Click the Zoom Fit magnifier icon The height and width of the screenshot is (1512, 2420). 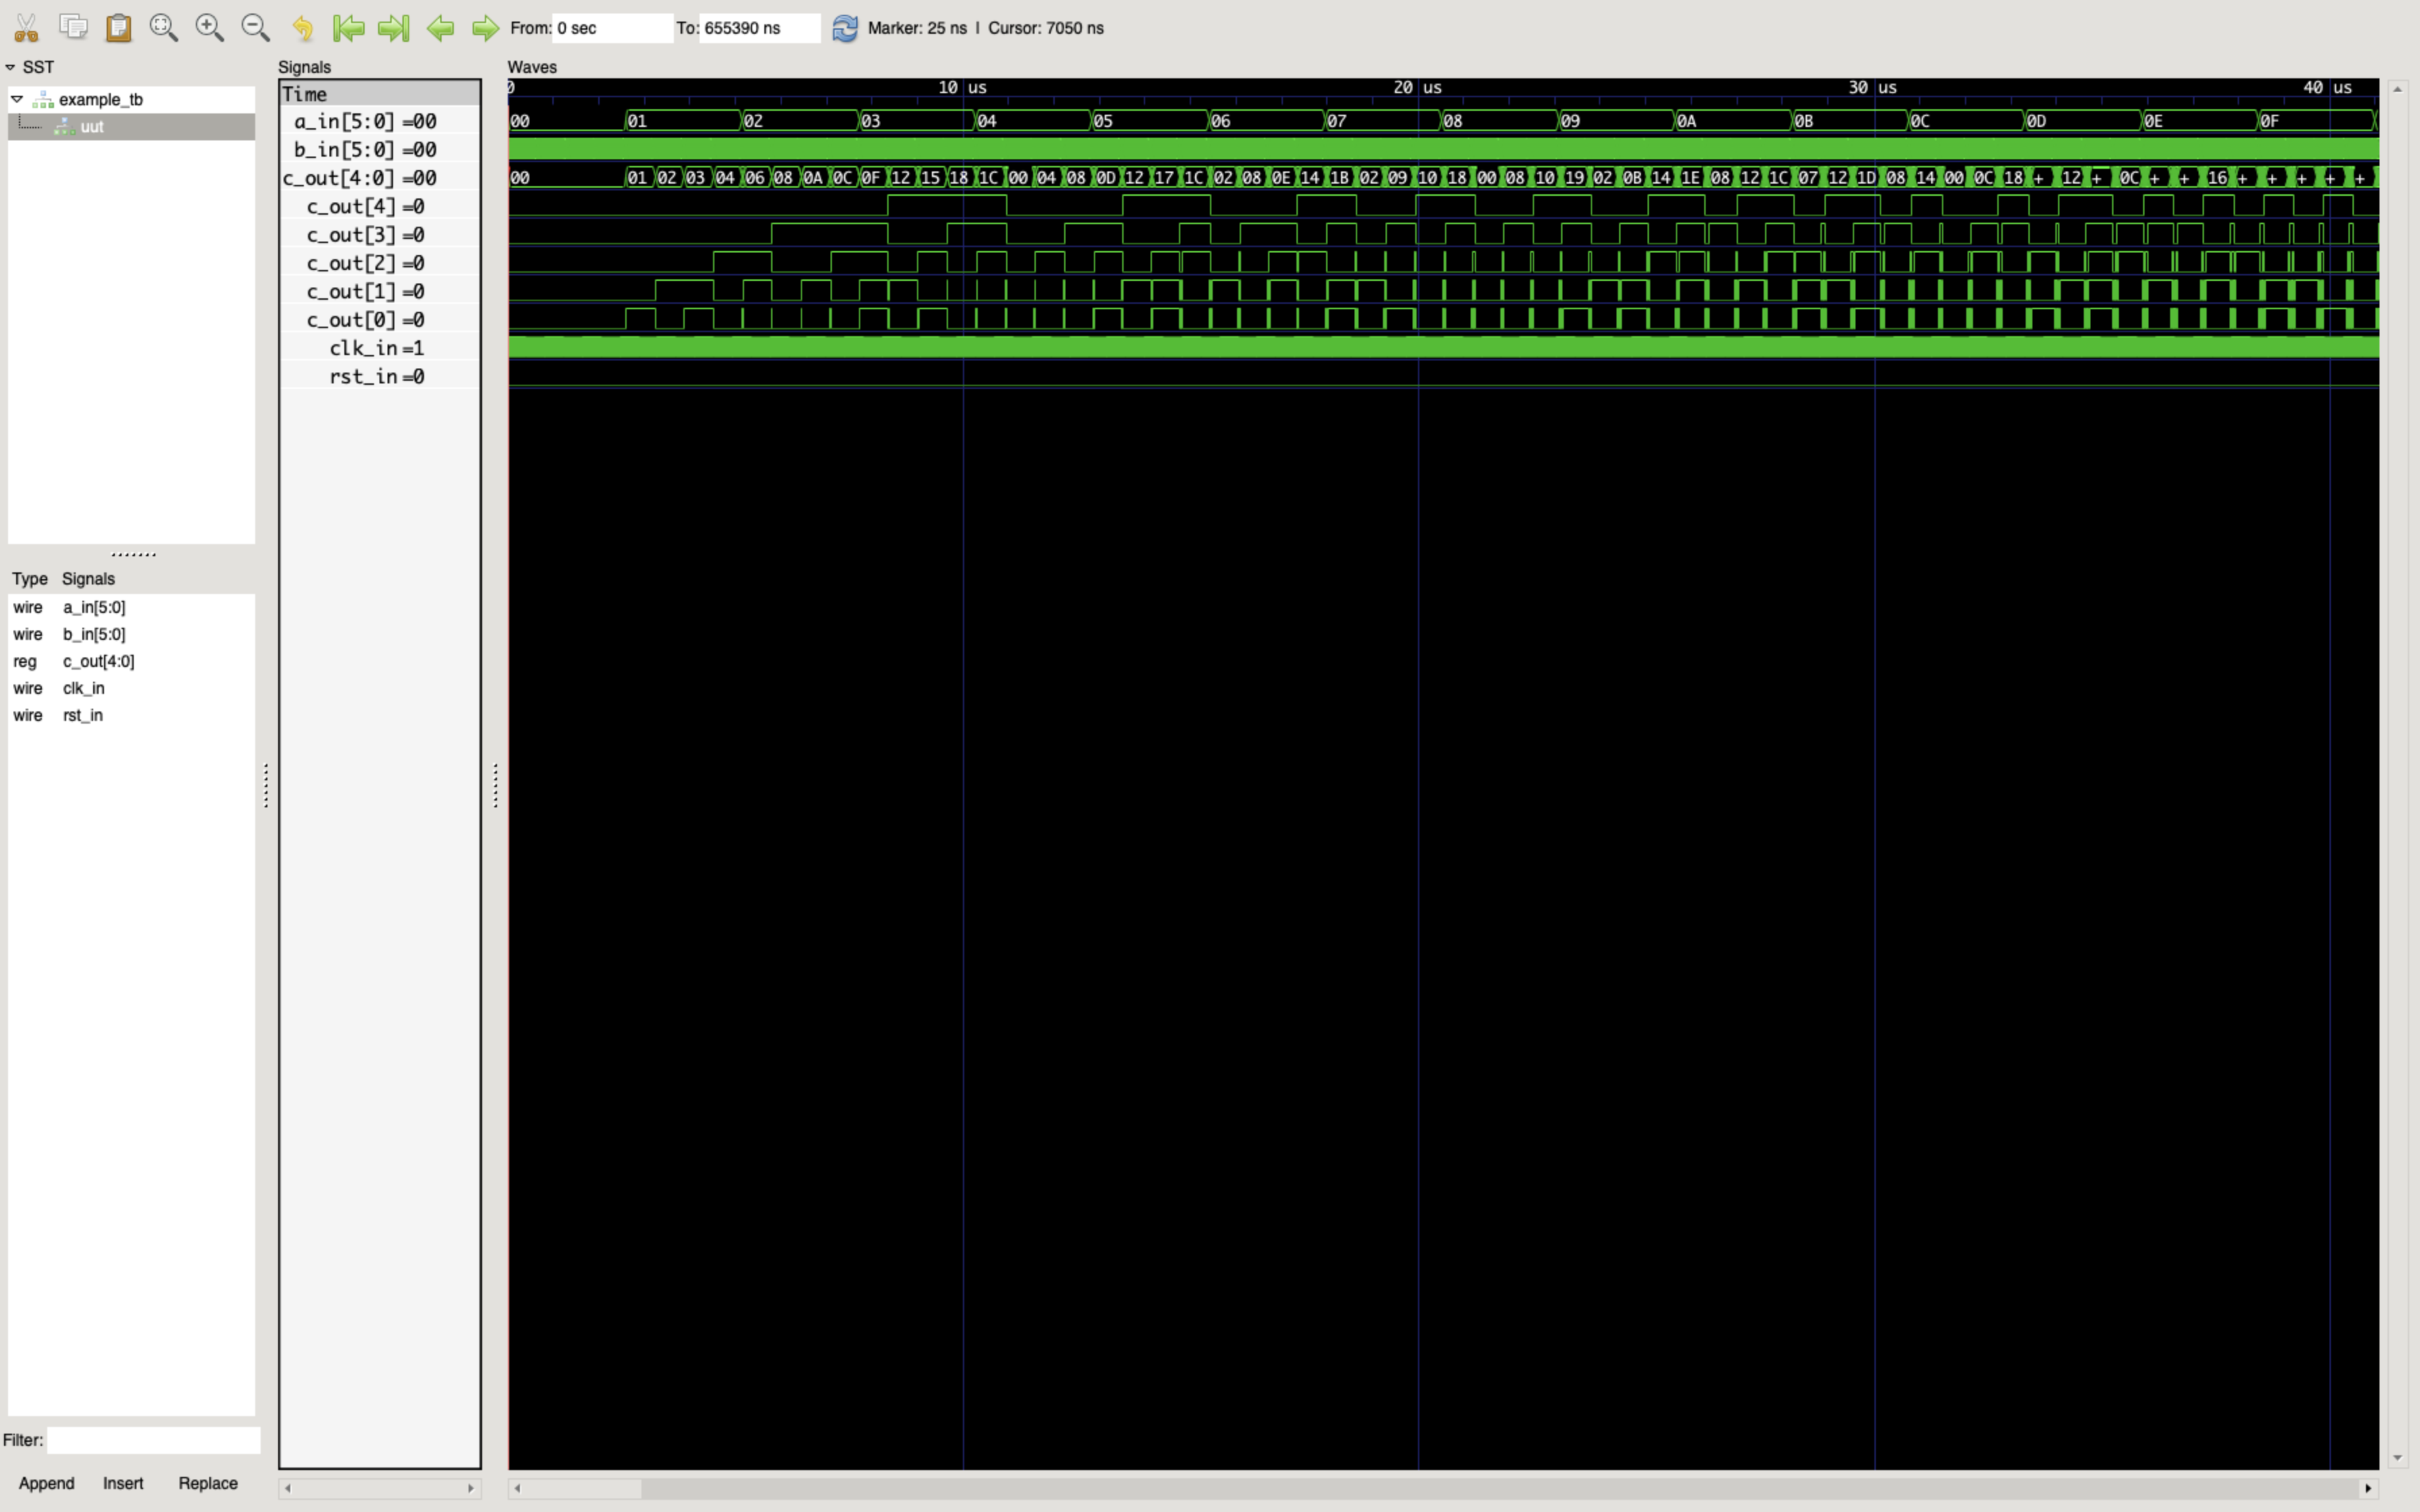(164, 28)
